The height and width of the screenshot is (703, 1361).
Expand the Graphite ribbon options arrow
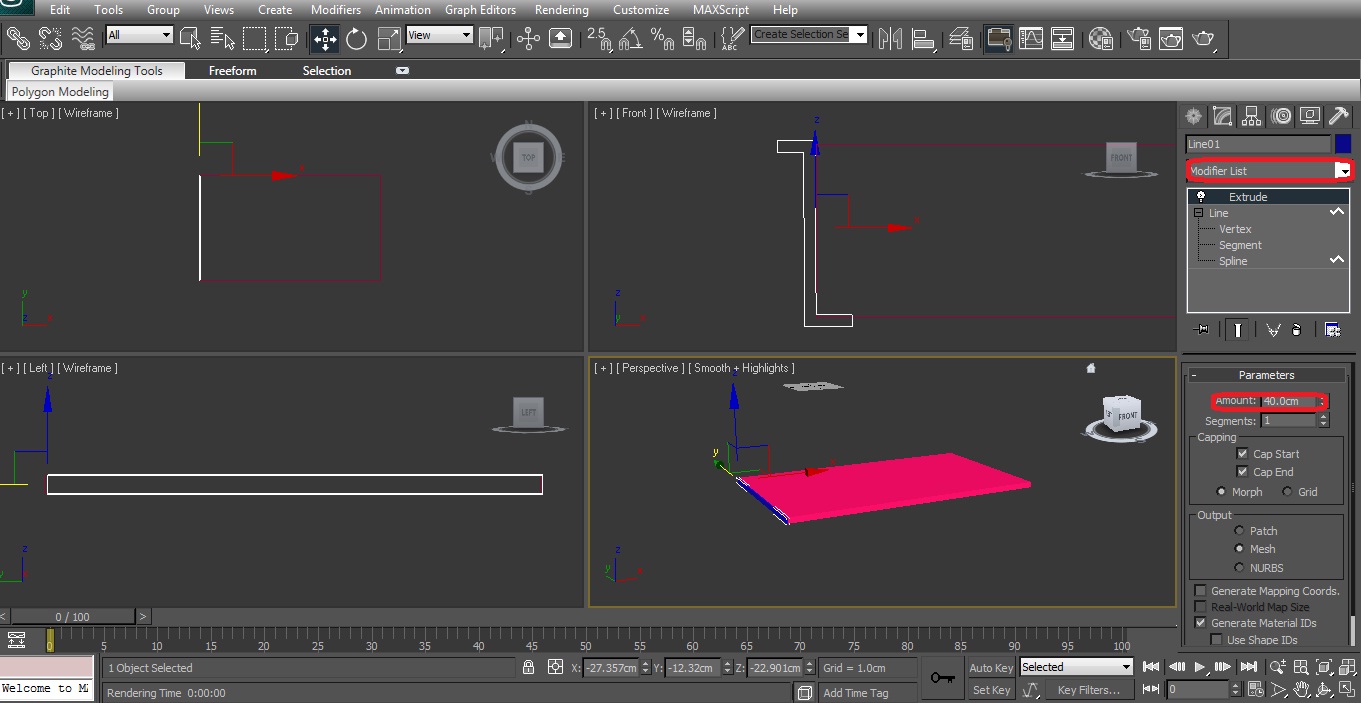(x=402, y=71)
